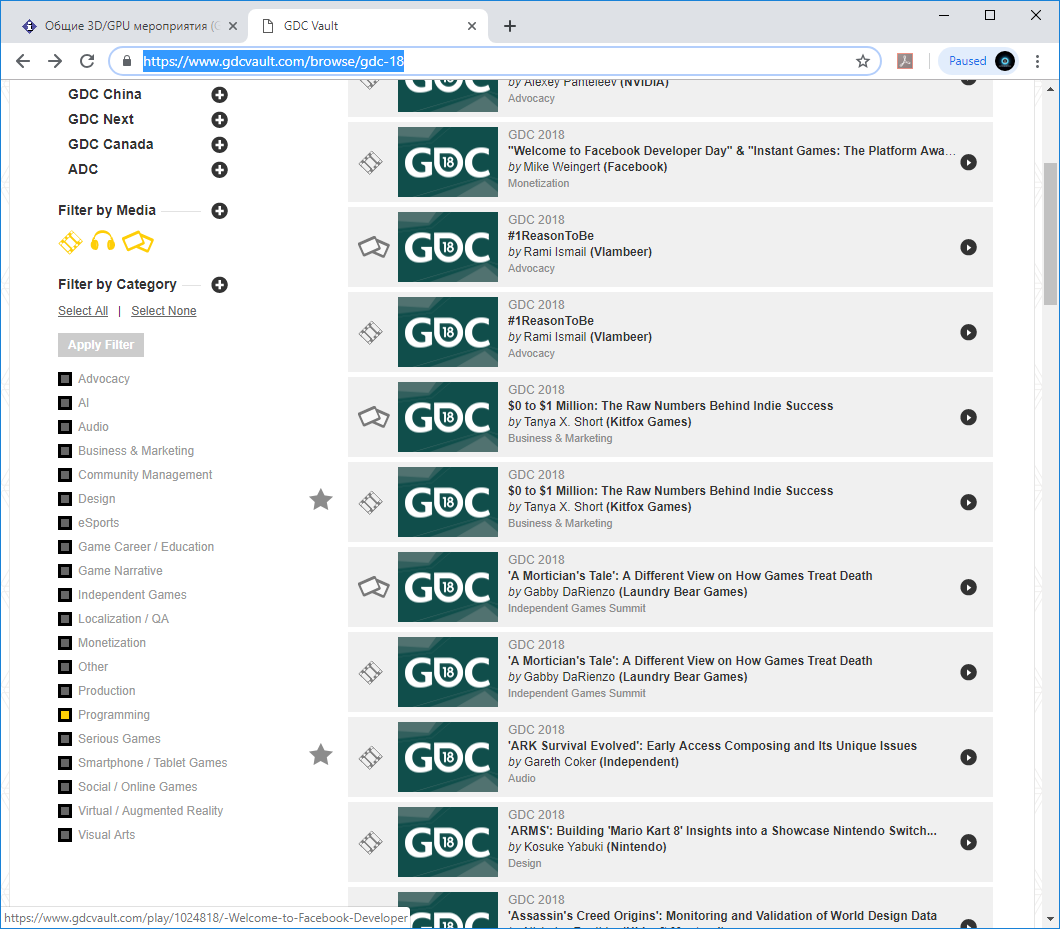Viewport: 1060px width, 929px height.
Task: Toggle the Visual Arts category checkbox
Action: tap(65, 835)
